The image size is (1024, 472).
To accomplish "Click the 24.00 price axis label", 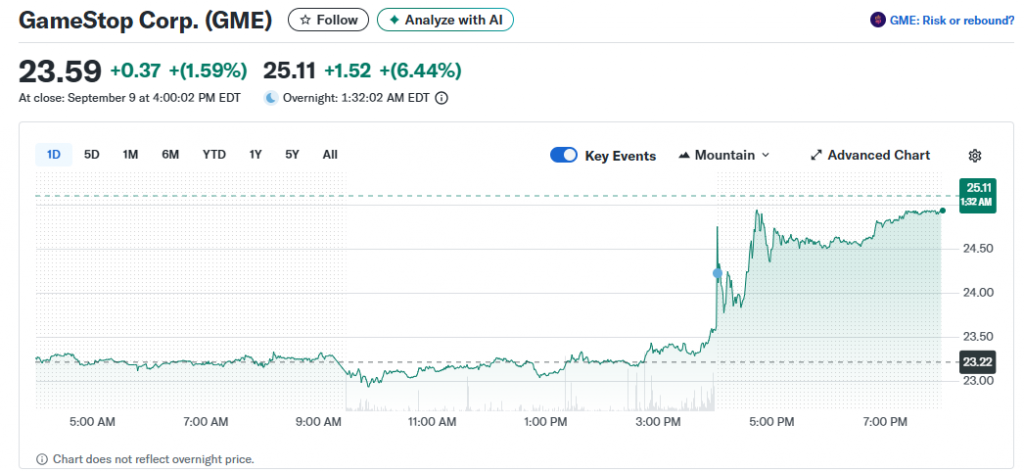I will (x=976, y=292).
